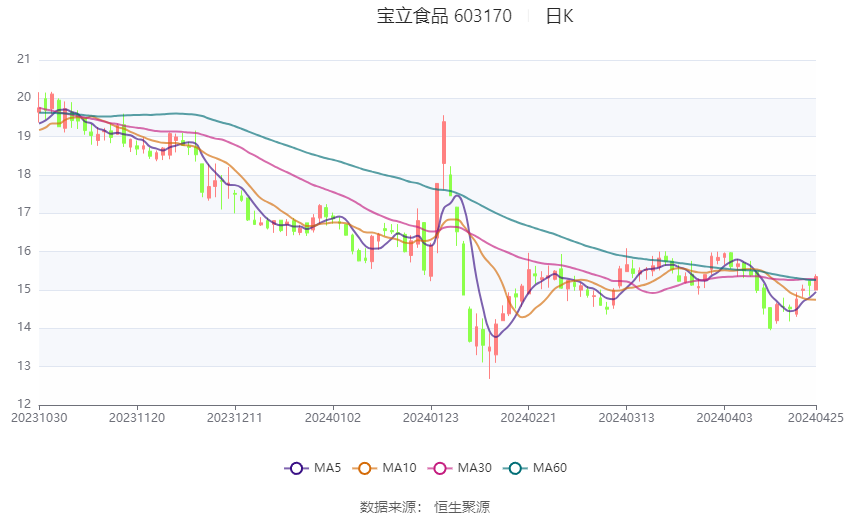The width and height of the screenshot is (850, 517).
Task: Click the 21 price axis label
Action: point(24,59)
